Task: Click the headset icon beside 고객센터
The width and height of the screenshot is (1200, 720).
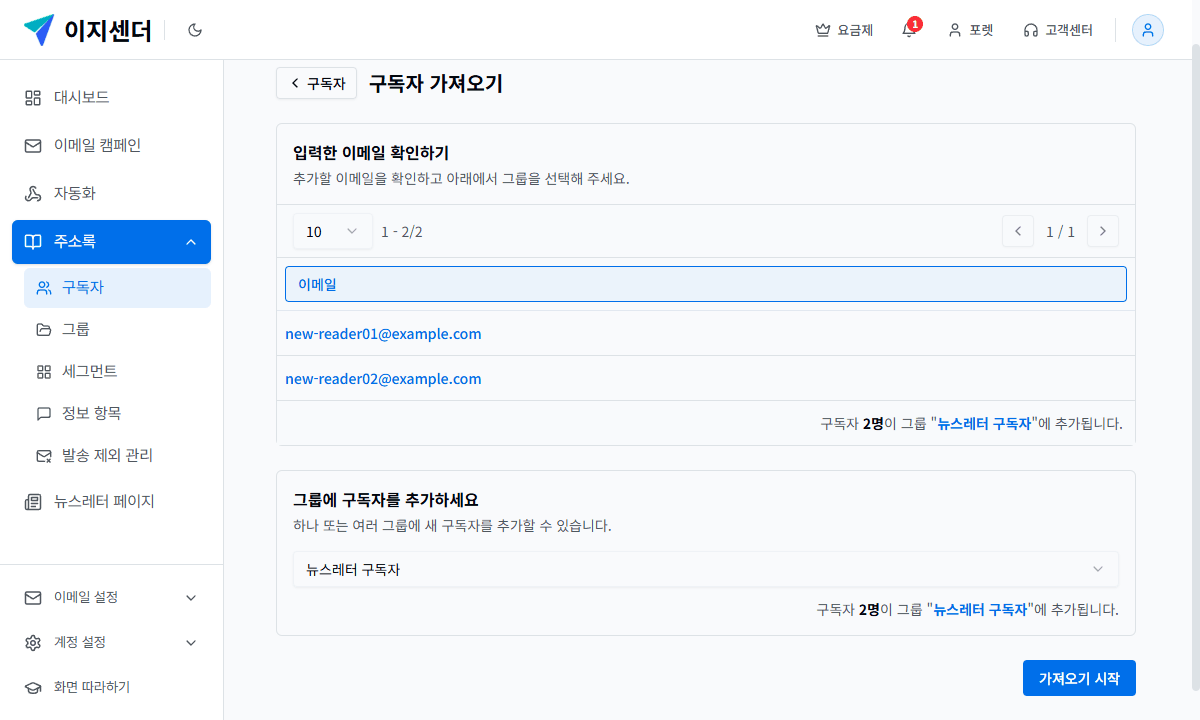Action: [1031, 30]
